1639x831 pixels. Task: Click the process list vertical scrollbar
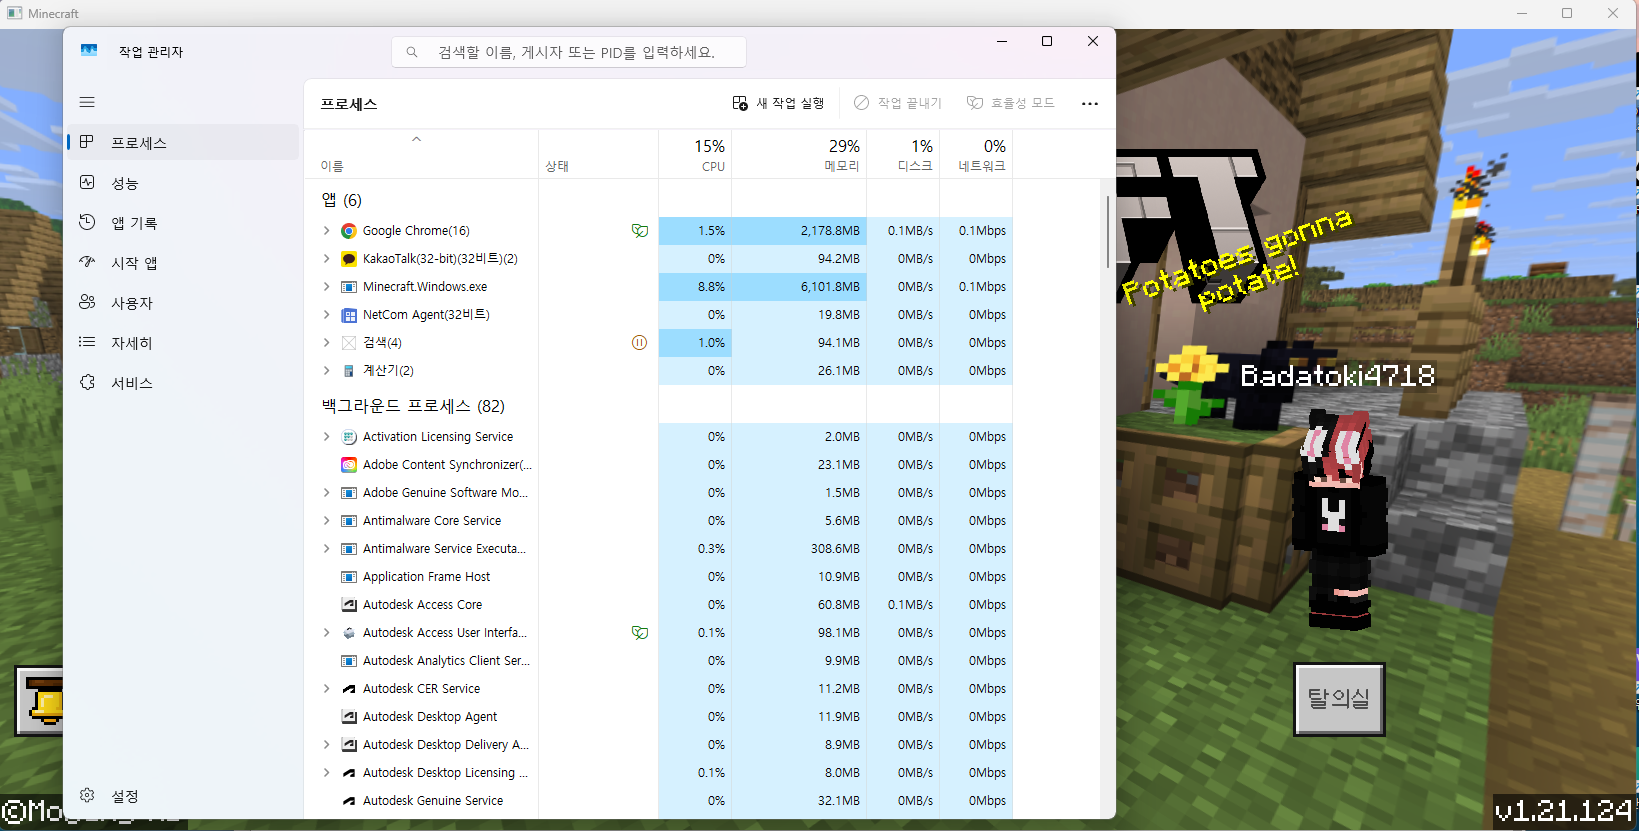[1107, 232]
